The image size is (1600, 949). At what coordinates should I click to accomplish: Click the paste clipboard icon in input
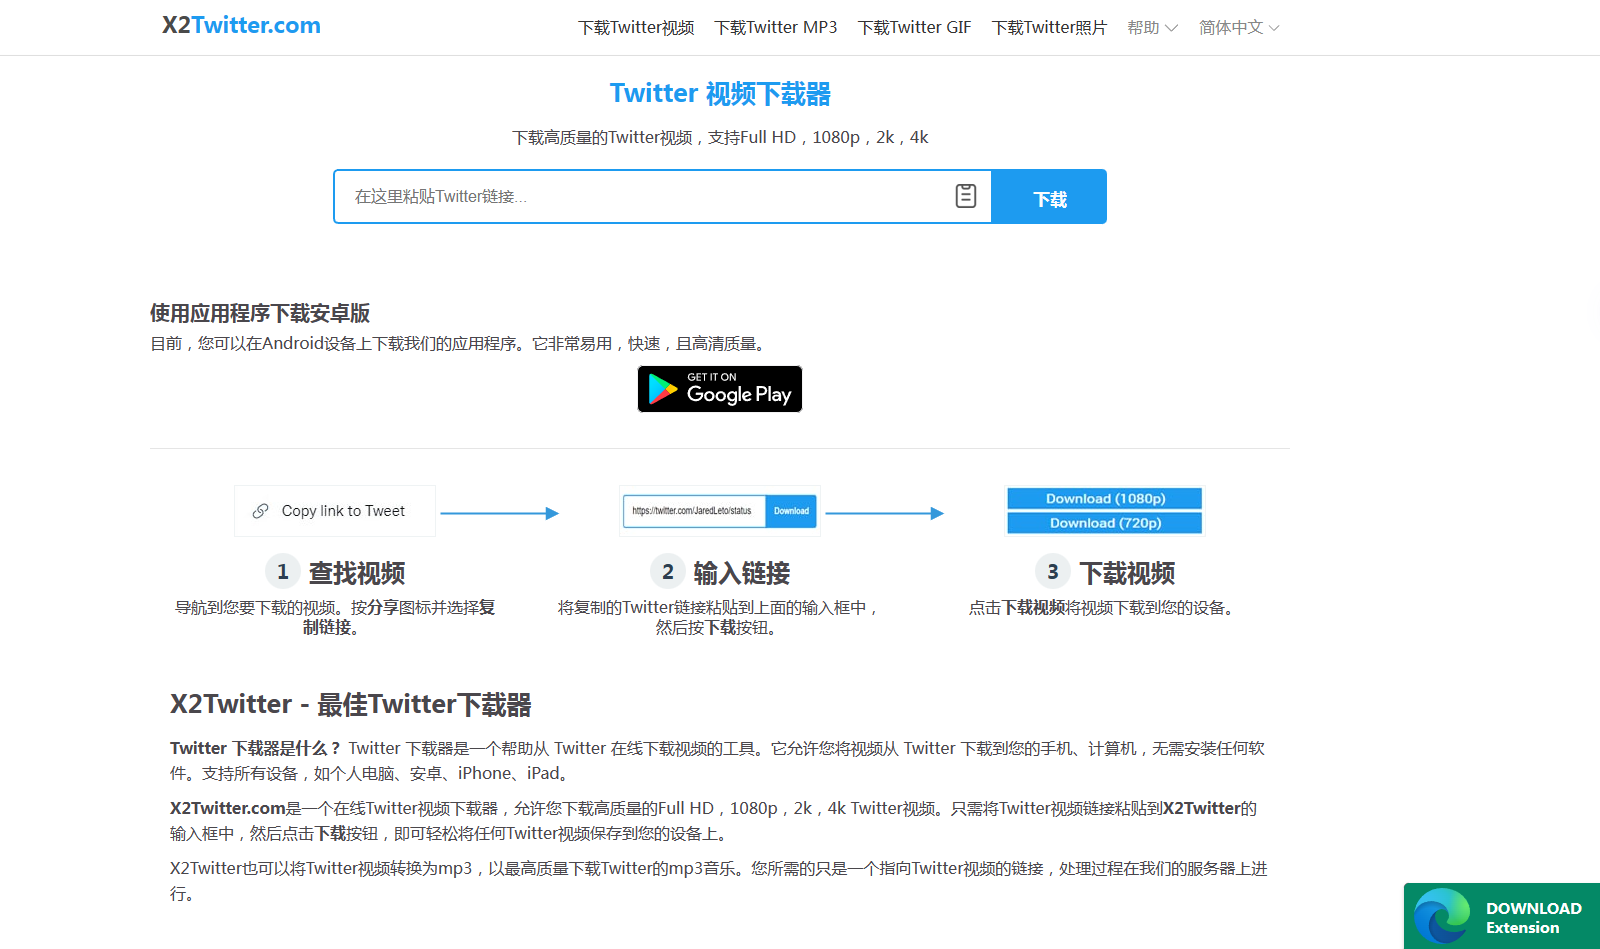point(965,196)
